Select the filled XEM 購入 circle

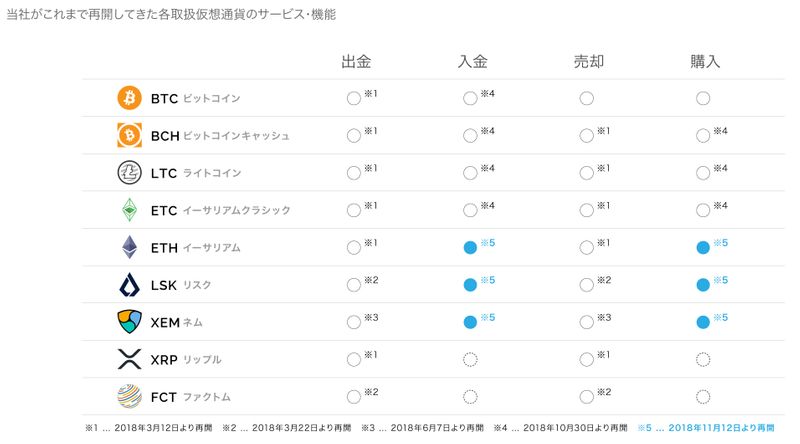click(703, 322)
